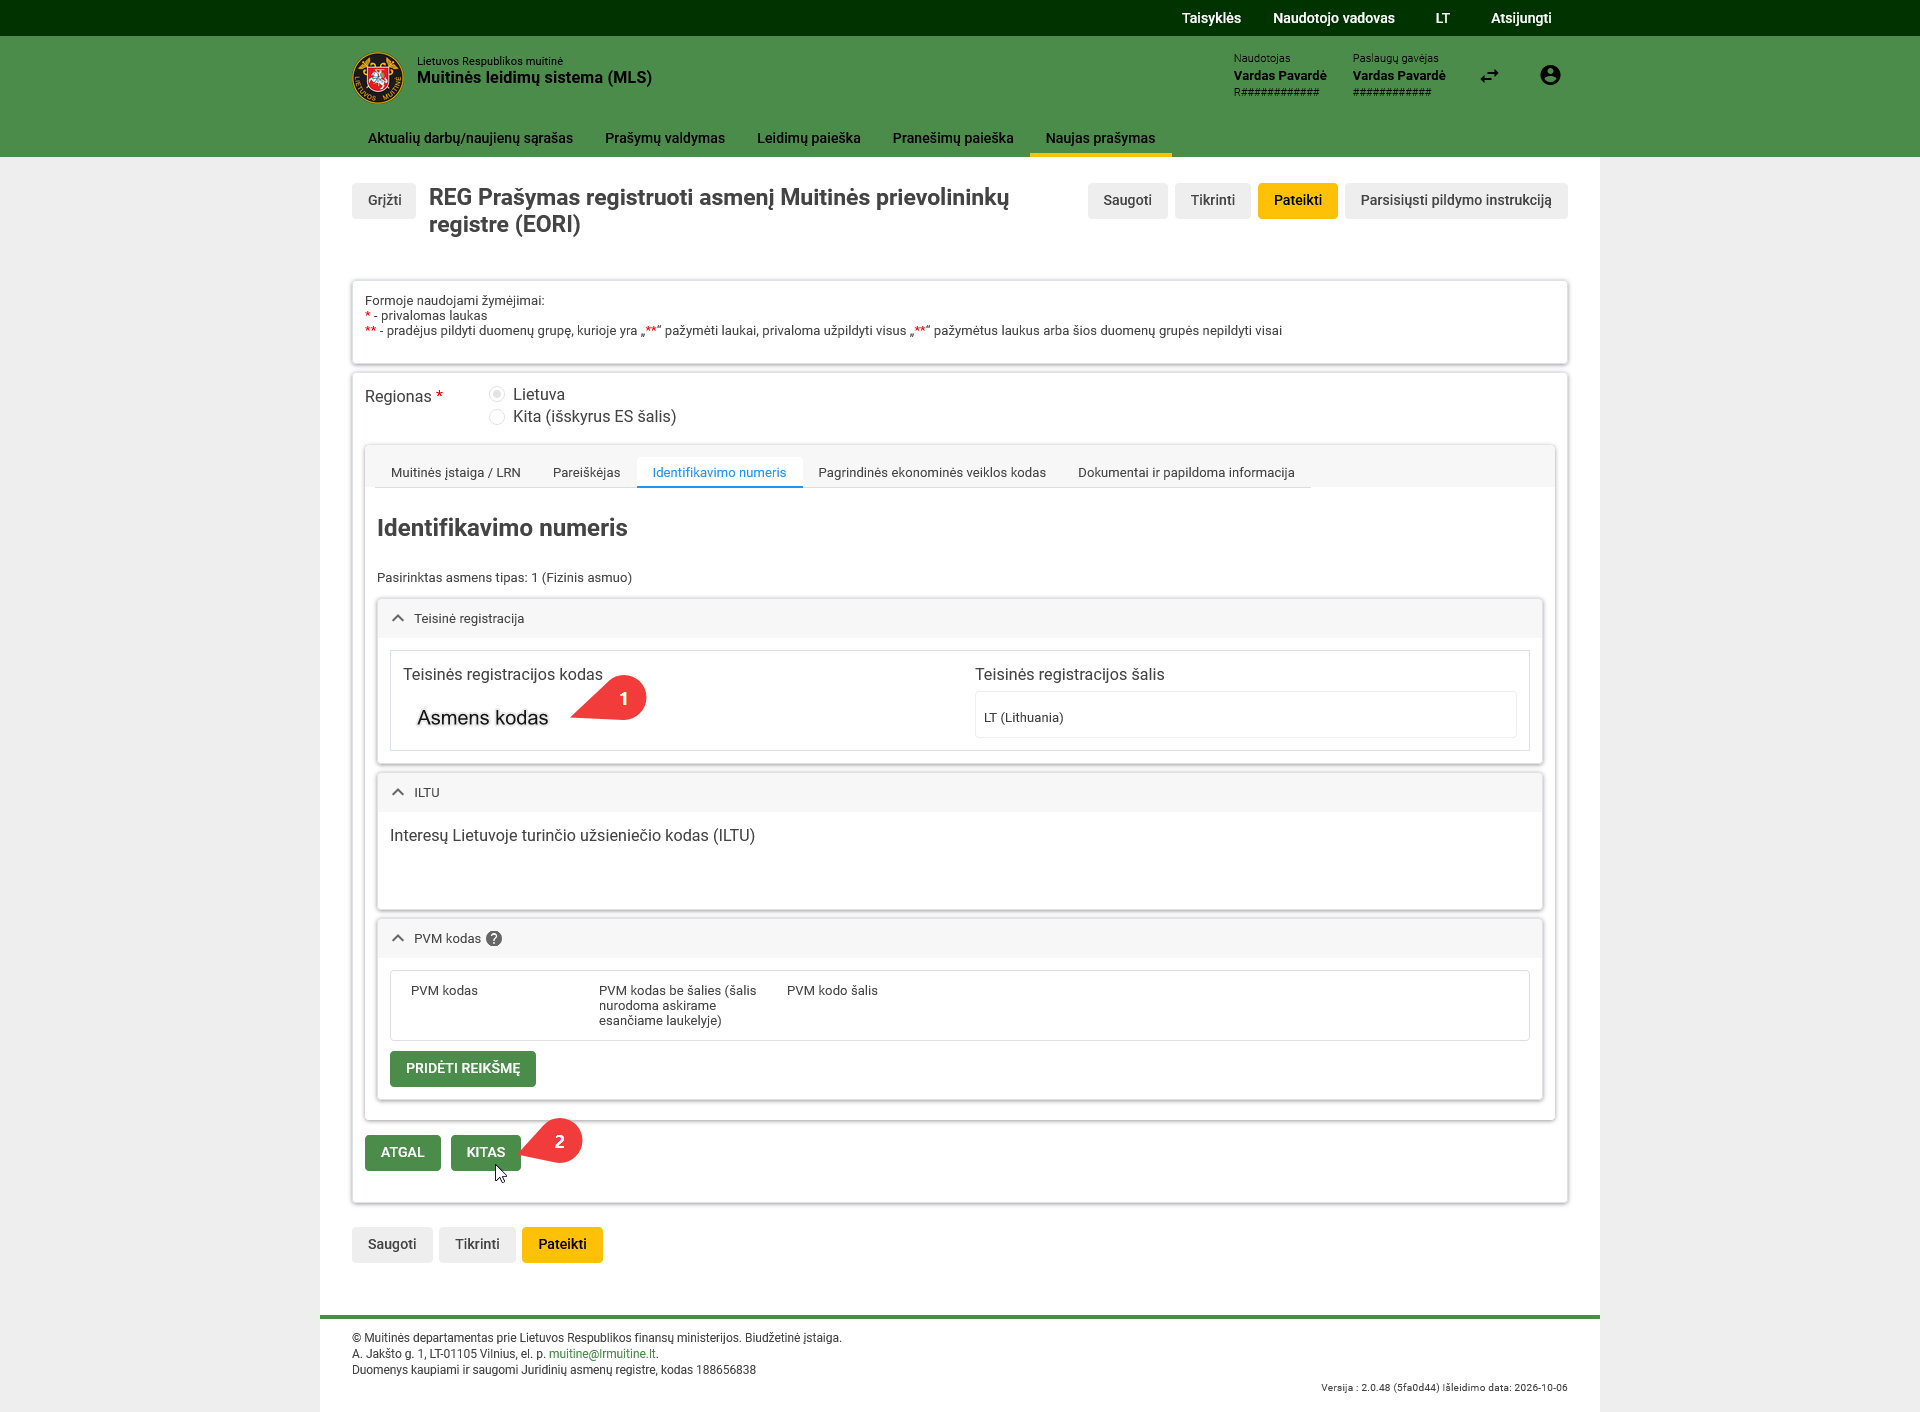
Task: Go to Prašymų valdymas menu
Action: pyautogui.click(x=665, y=138)
